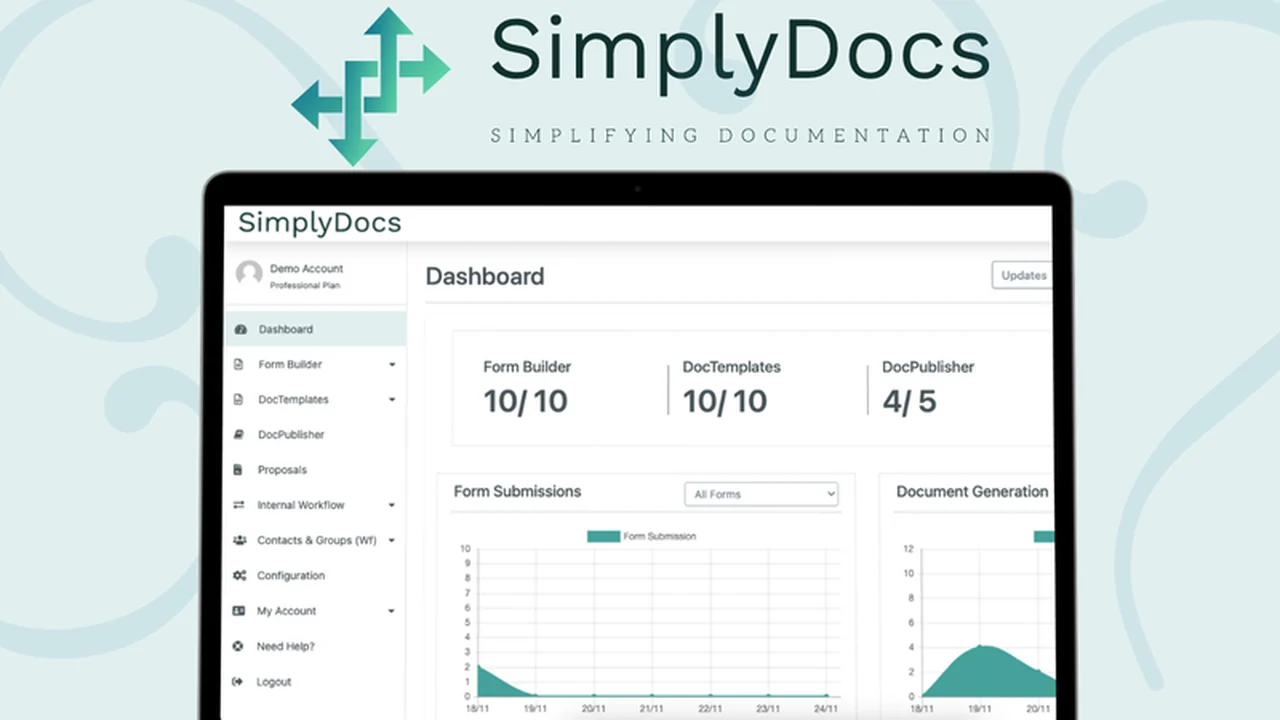Select the Form Builder icon in sidebar
Screen dimensions: 1280x720
[240, 364]
